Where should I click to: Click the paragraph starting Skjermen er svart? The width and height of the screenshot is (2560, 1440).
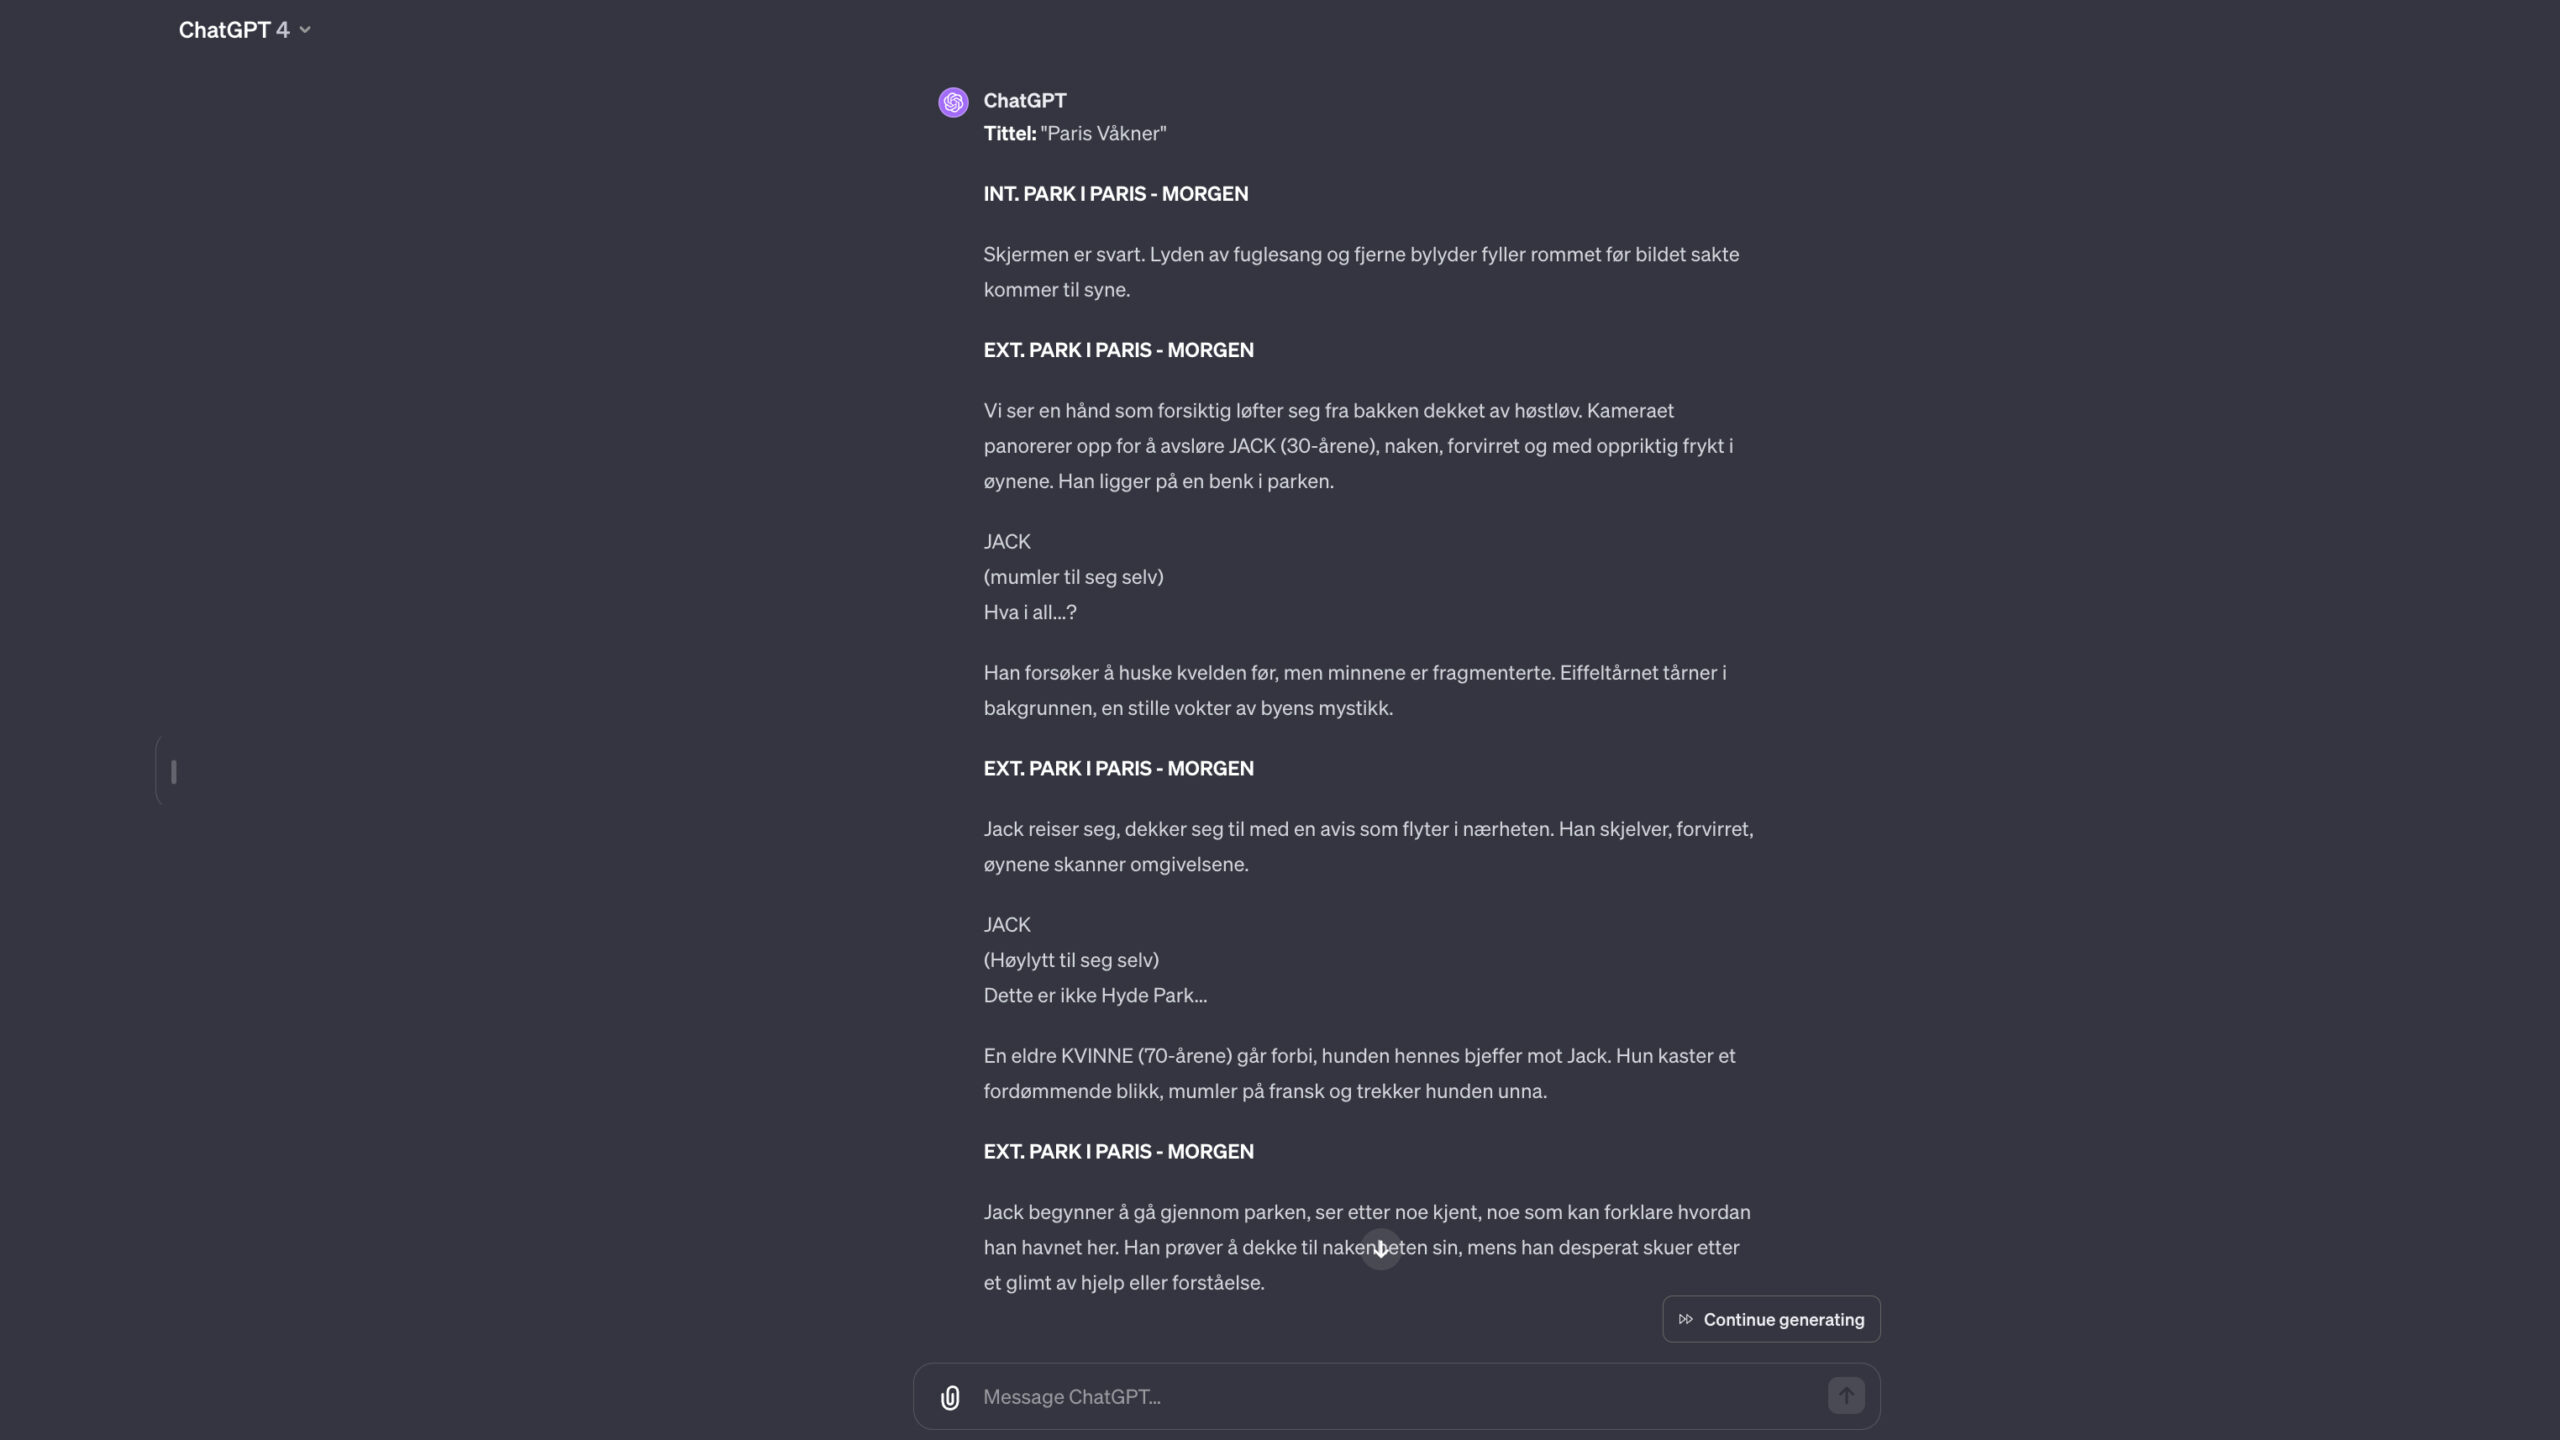[1361, 272]
